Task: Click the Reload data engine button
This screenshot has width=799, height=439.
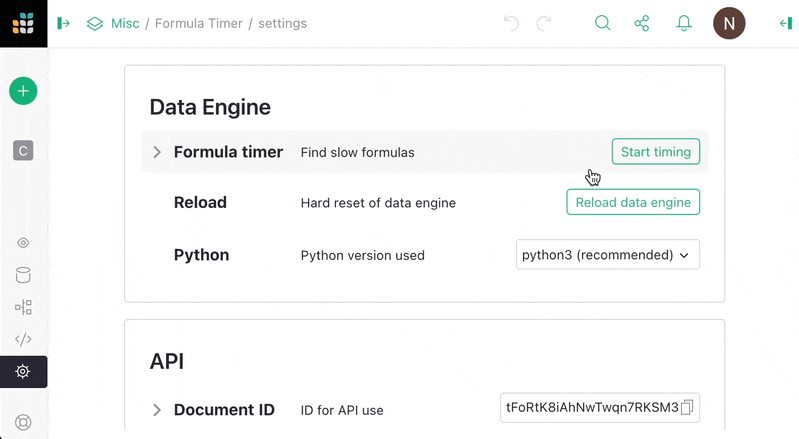Action: click(633, 202)
